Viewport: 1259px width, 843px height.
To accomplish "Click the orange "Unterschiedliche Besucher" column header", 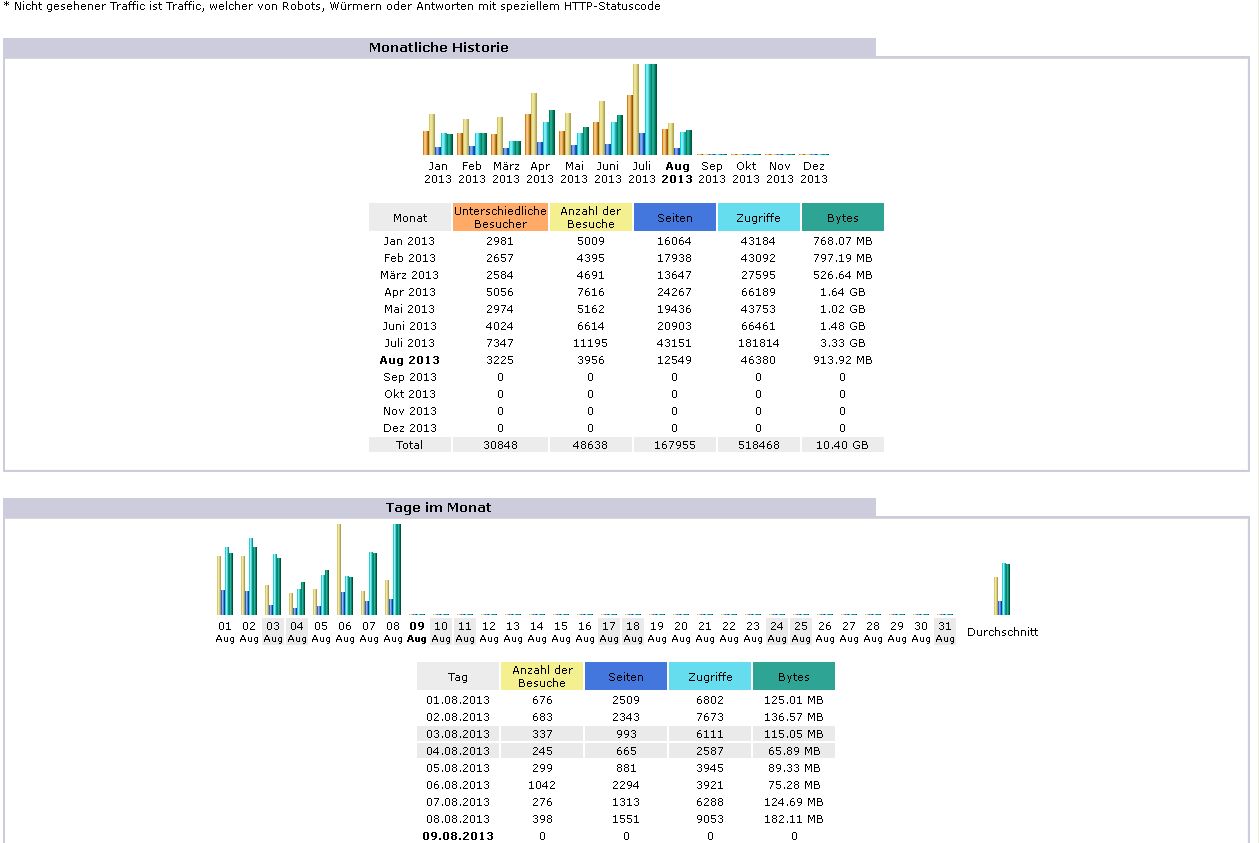I will tap(500, 217).
